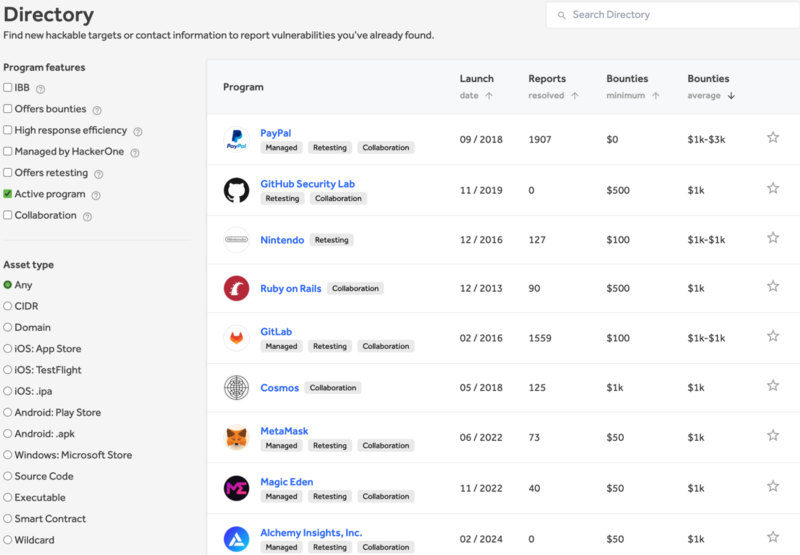Image resolution: width=800 pixels, height=555 pixels.
Task: Click the Magic Eden logo
Action: [236, 488]
